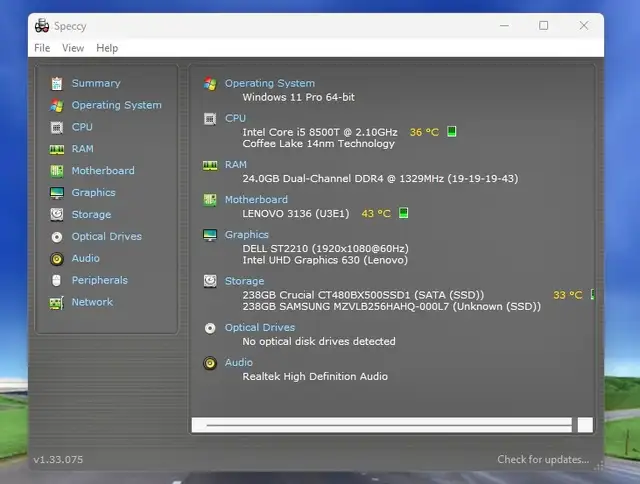The height and width of the screenshot is (484, 640).
Task: Open the Optical Drives heading link in summary
Action: click(x=260, y=328)
